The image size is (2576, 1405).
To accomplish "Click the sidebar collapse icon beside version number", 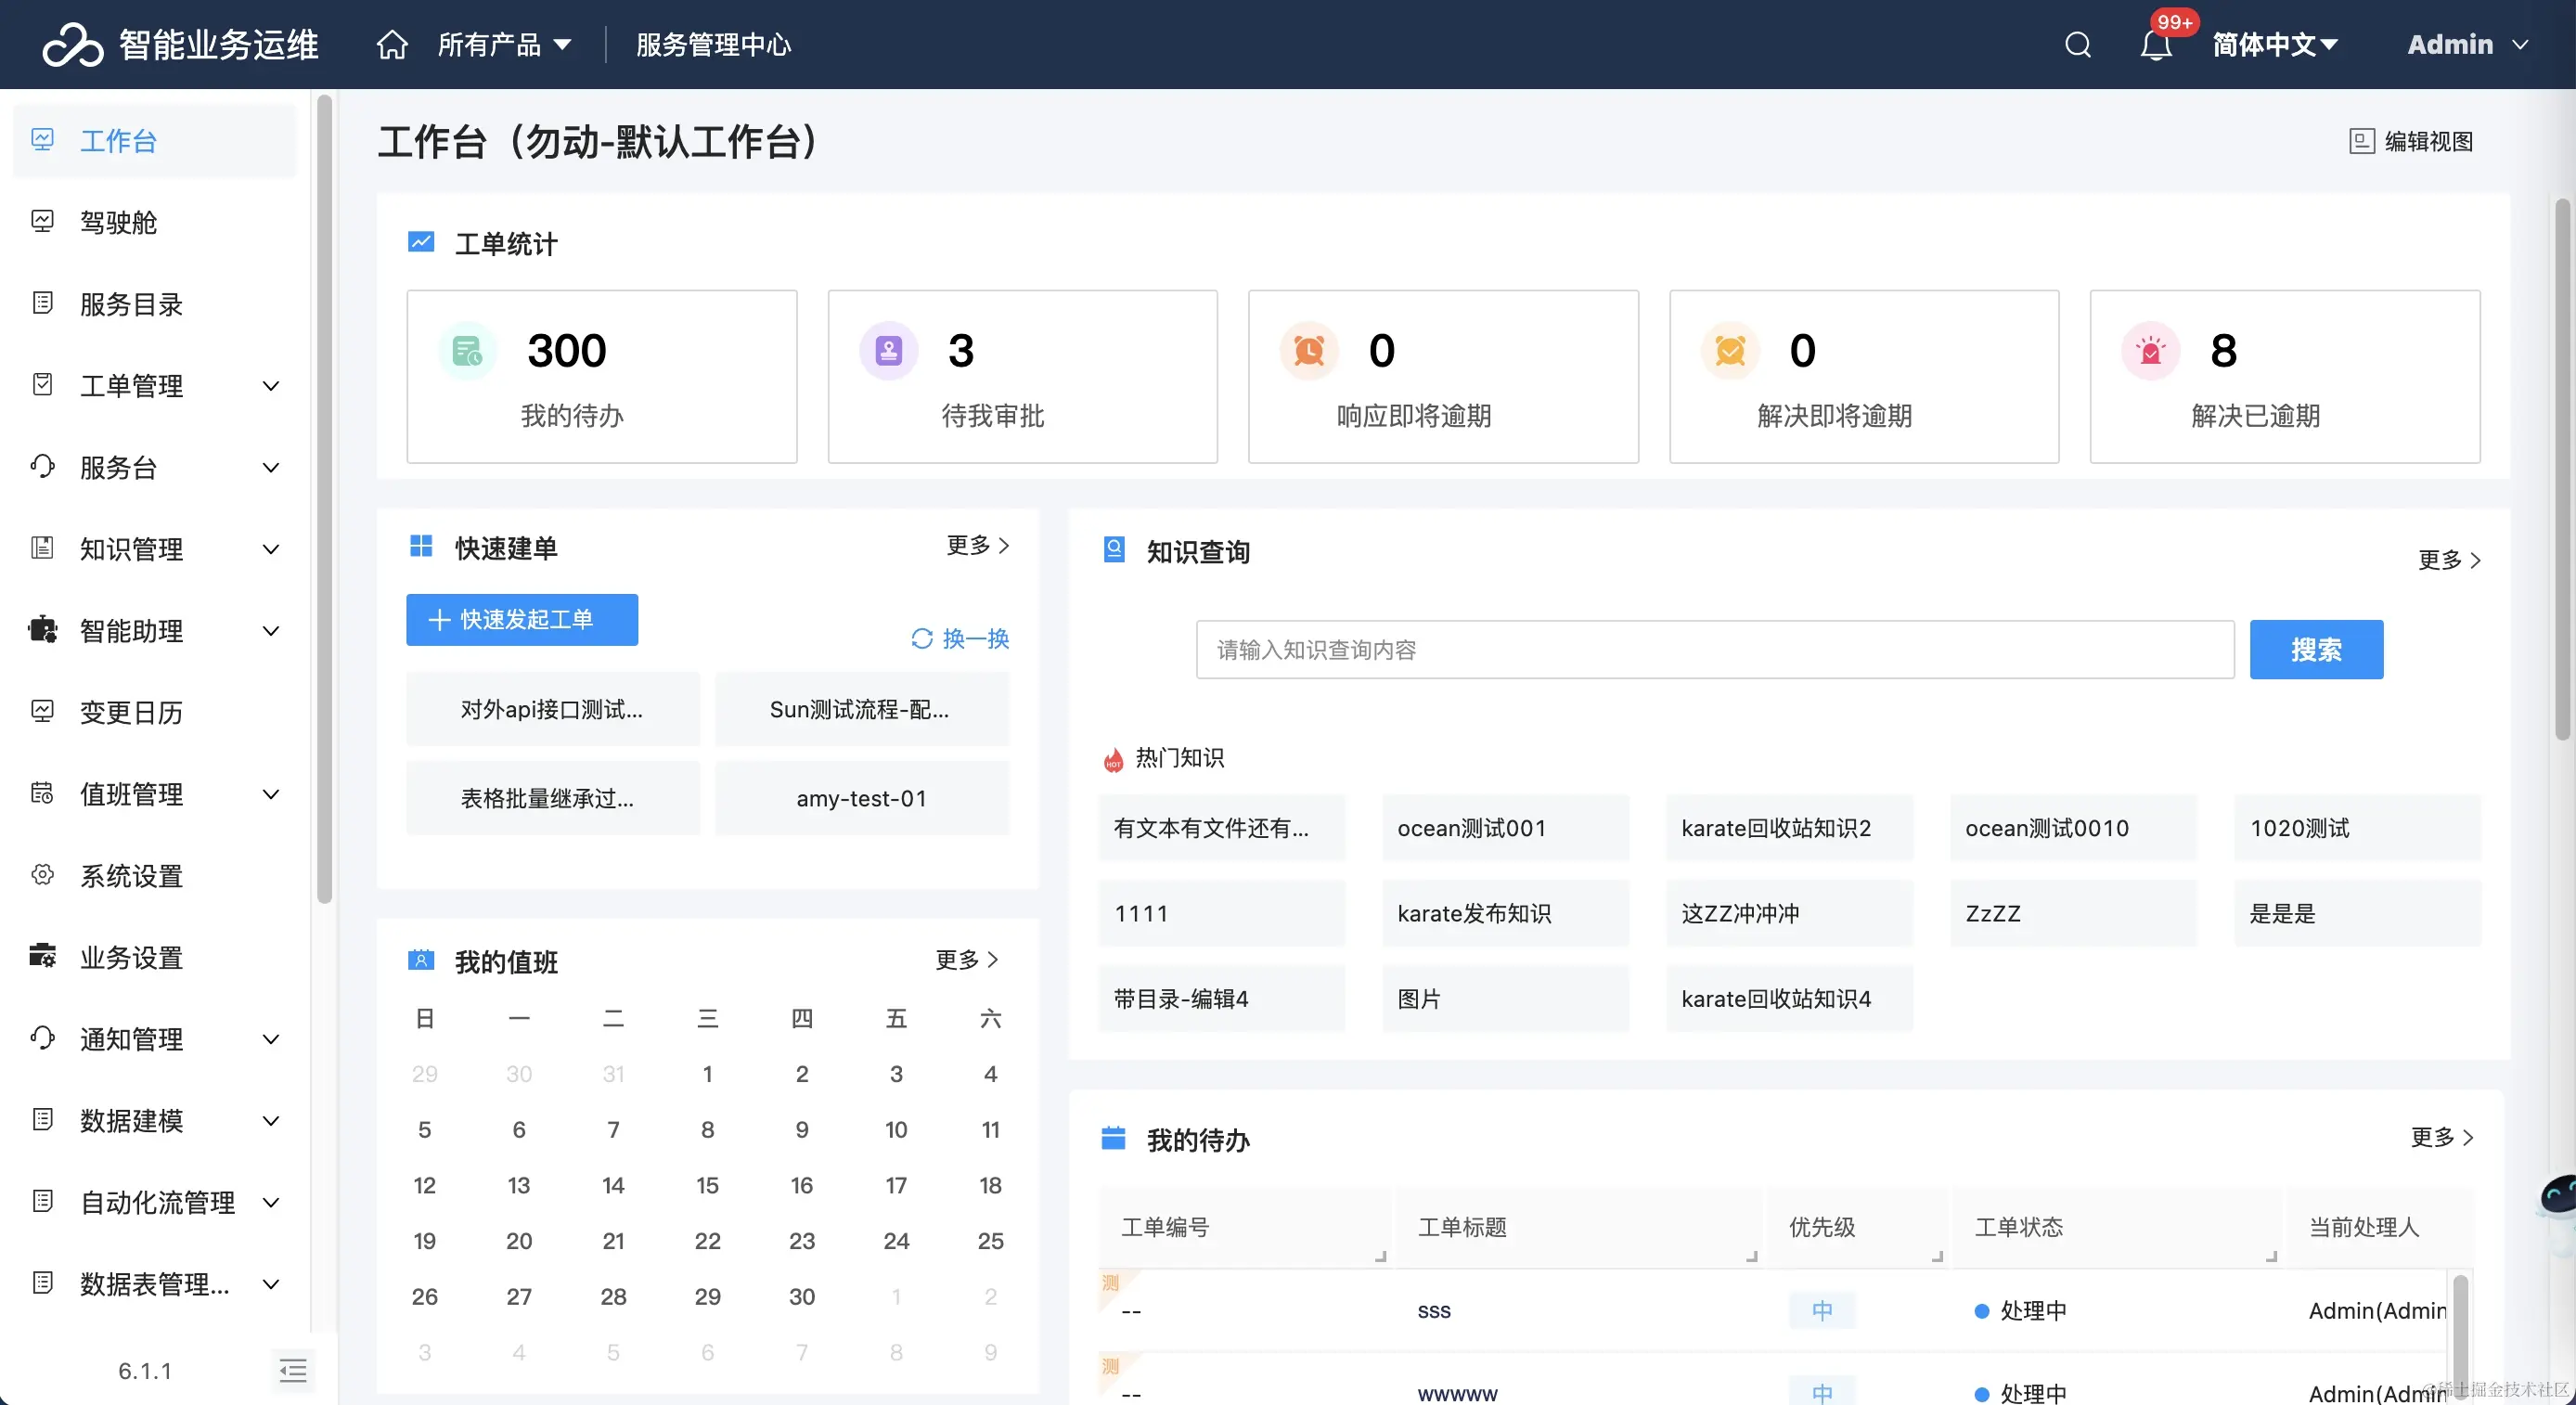I will point(293,1370).
